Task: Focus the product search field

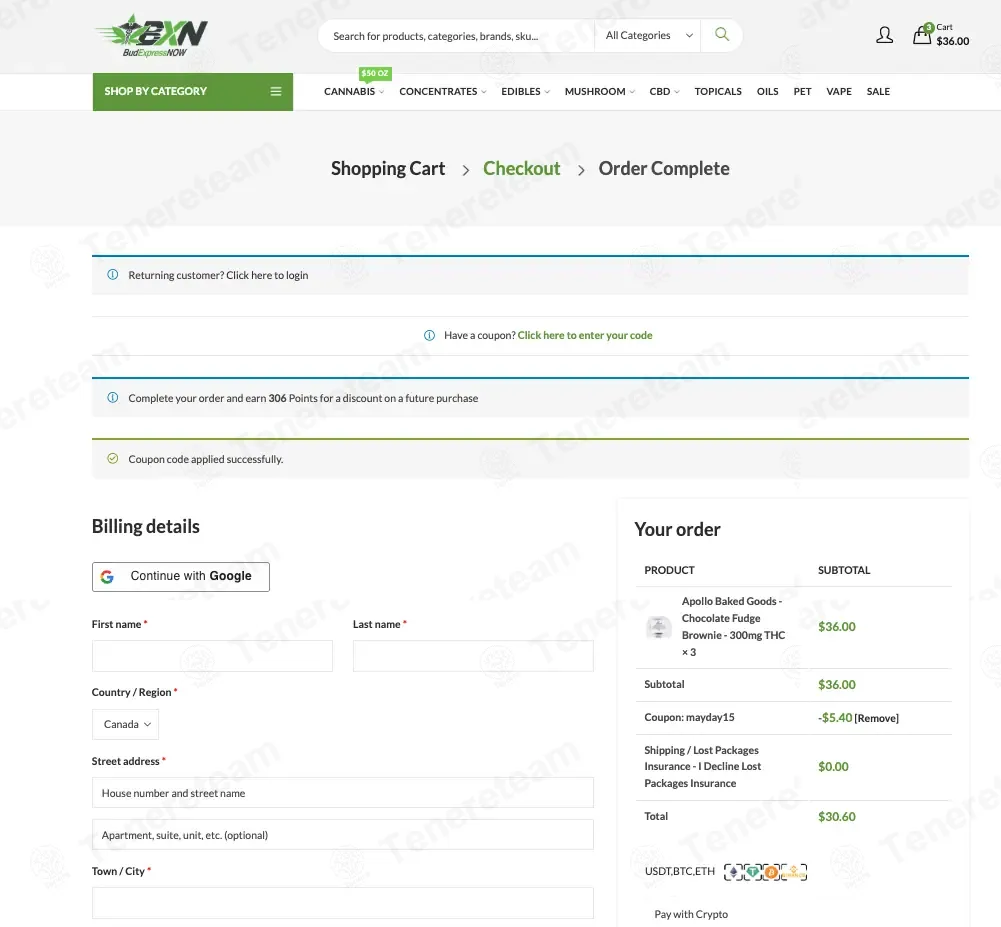Action: (x=456, y=36)
